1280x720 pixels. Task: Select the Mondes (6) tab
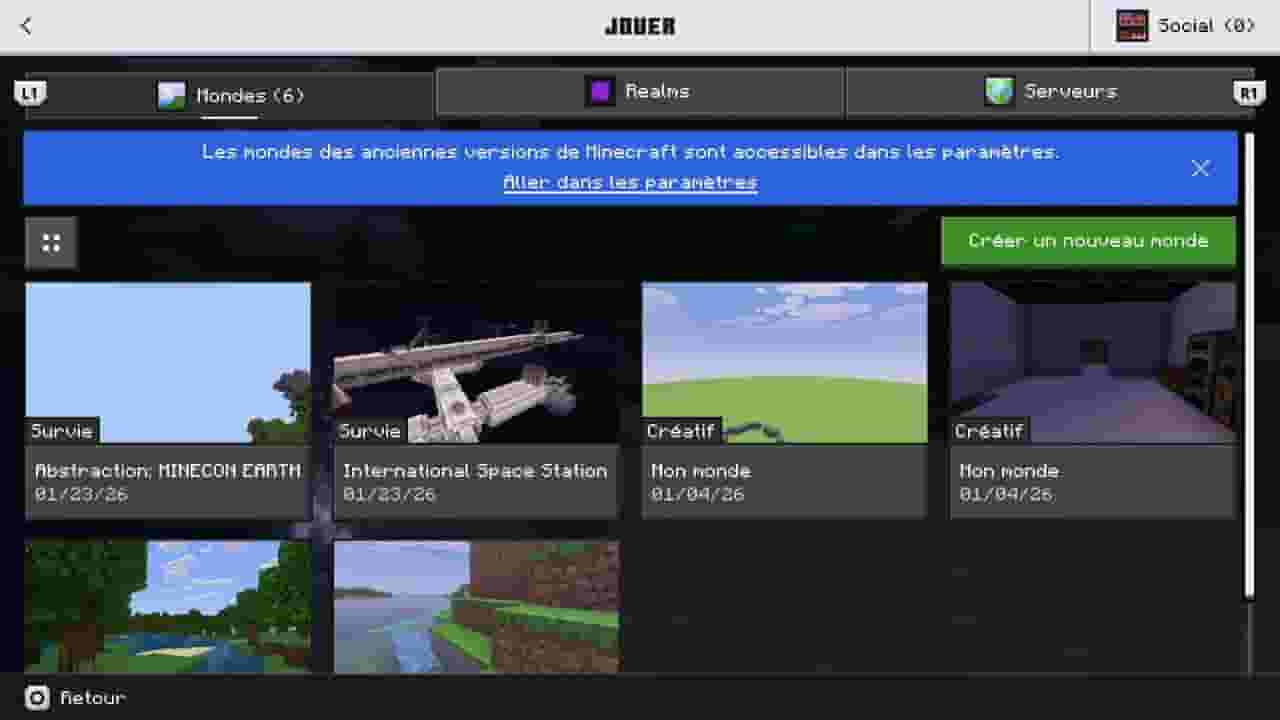230,96
